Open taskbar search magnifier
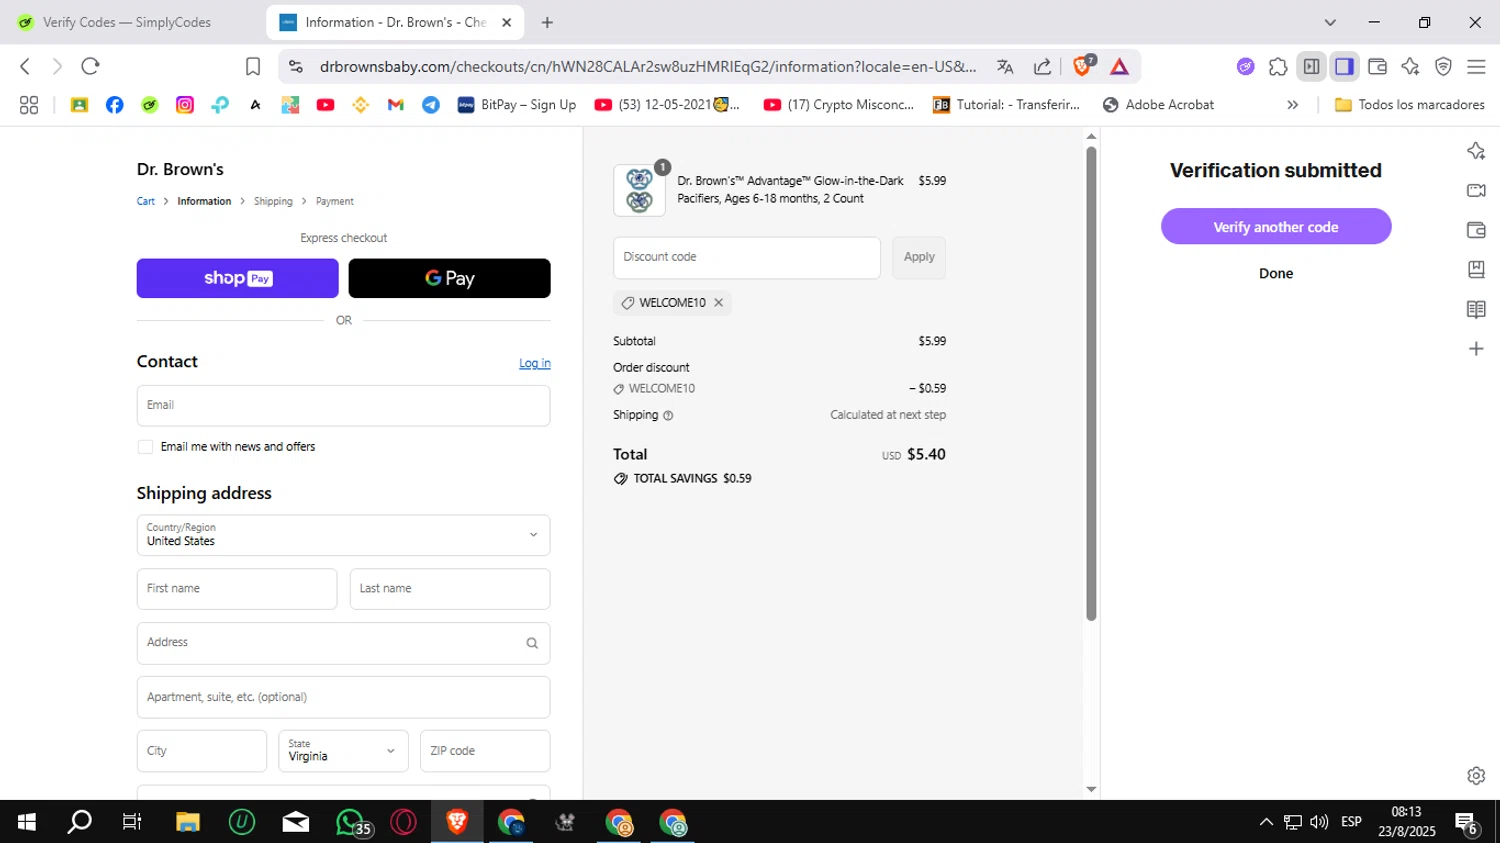 tap(79, 822)
